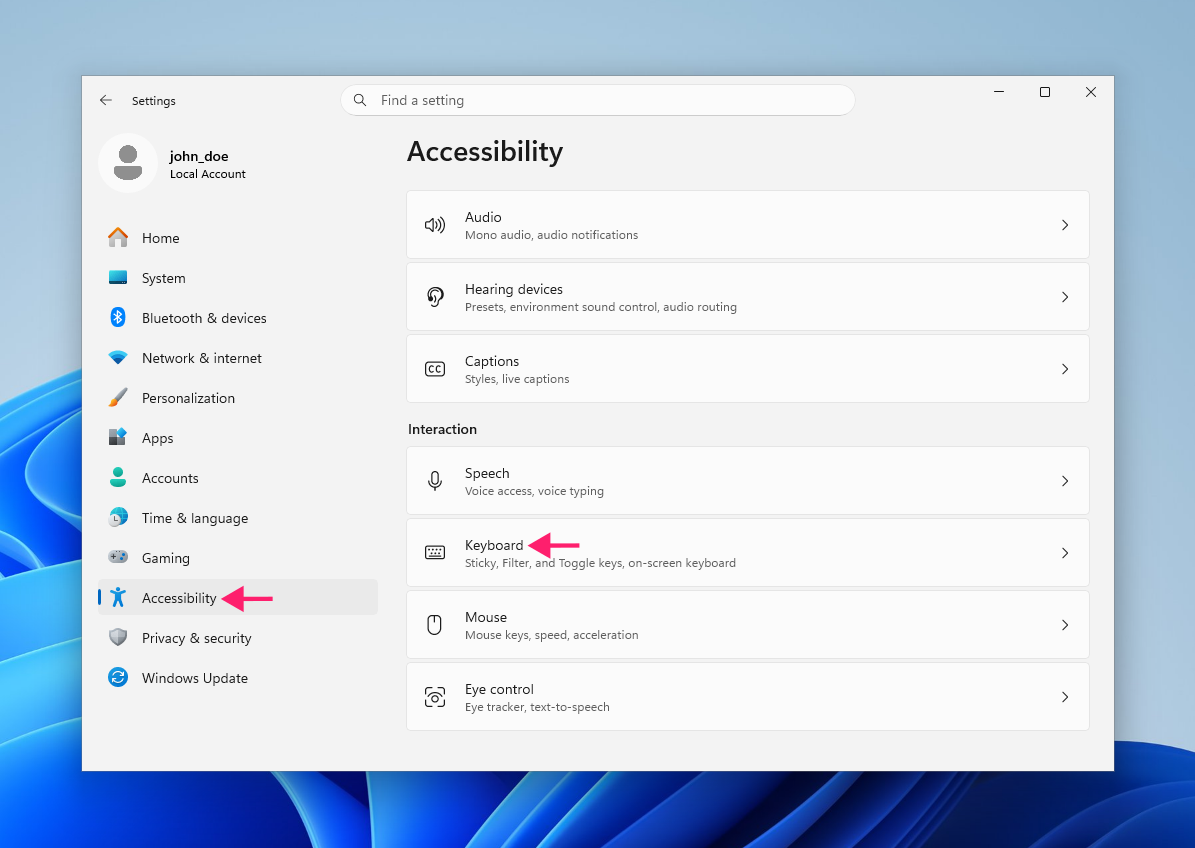
Task: Click the Accessibility figure icon
Action: tap(118, 597)
